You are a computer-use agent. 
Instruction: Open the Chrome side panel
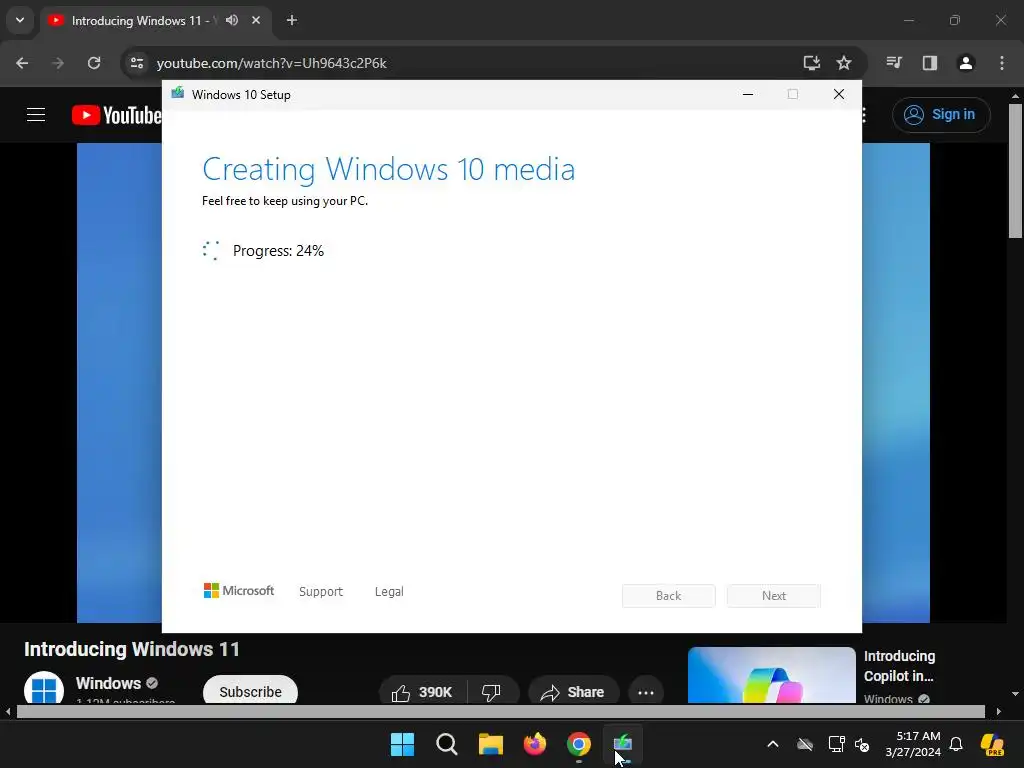pos(930,63)
